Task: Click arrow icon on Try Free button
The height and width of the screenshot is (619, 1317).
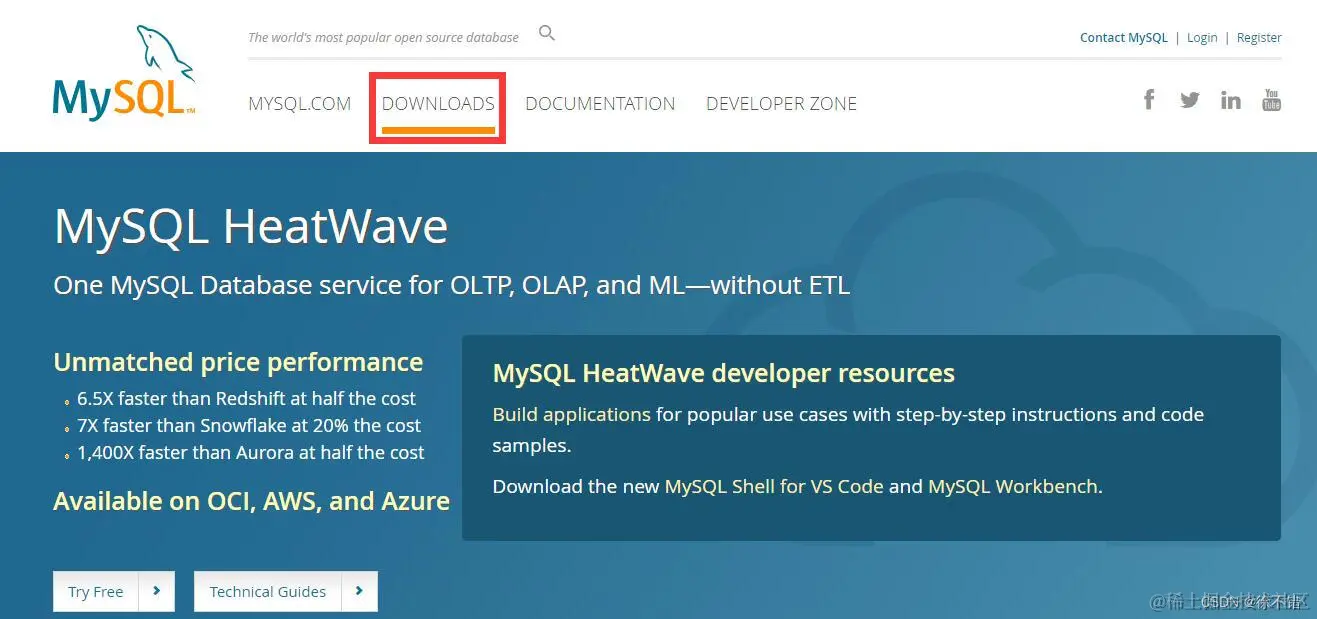Action: coord(157,591)
